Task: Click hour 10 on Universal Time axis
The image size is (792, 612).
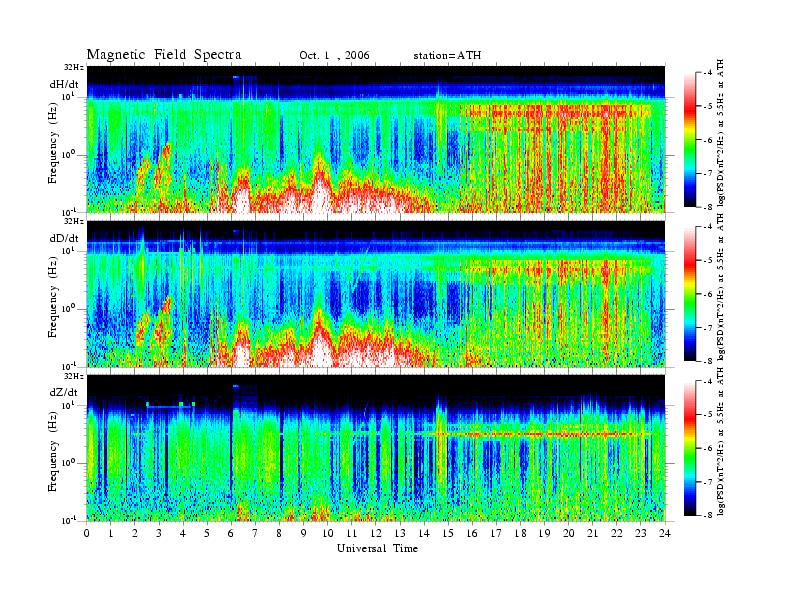Action: click(x=328, y=533)
